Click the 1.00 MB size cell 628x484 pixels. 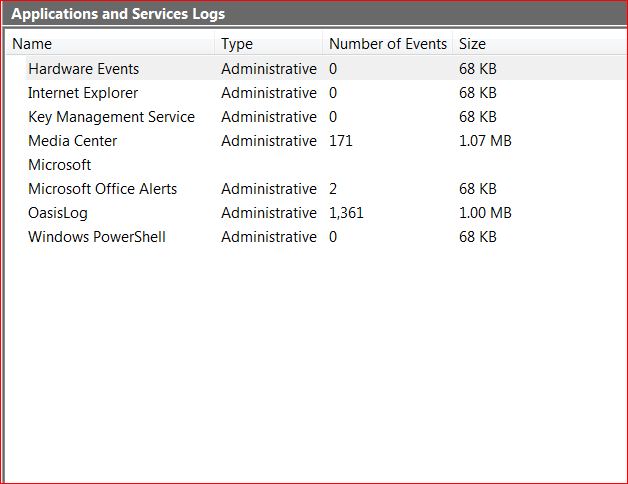(485, 213)
